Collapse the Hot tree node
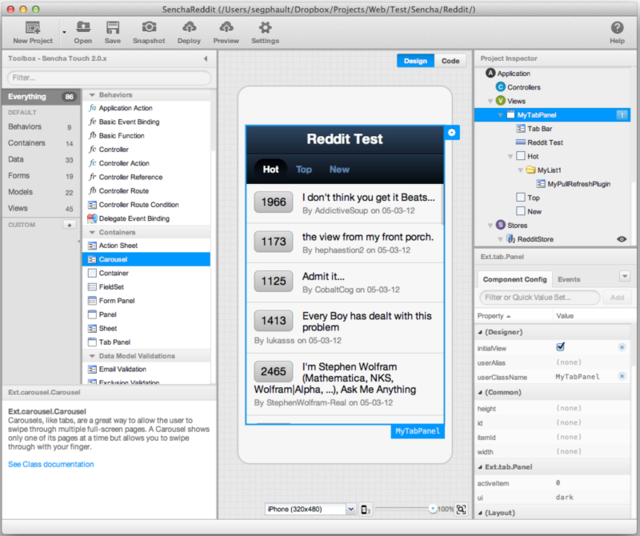The height and width of the screenshot is (536, 640). (510, 156)
